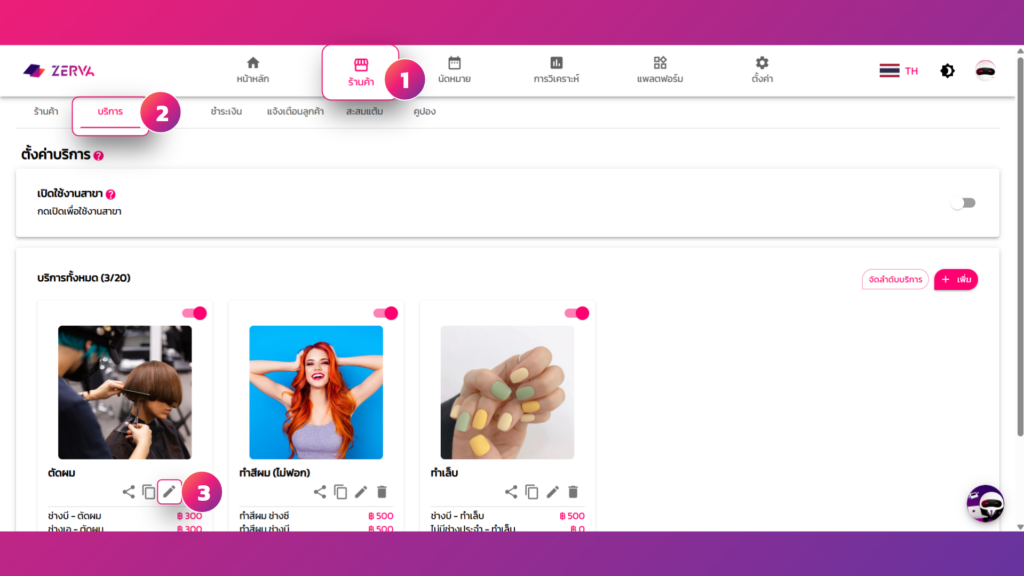This screenshot has height=576, width=1024.
Task: Duplicate the ทำเล็บ service
Action: pos(532,492)
